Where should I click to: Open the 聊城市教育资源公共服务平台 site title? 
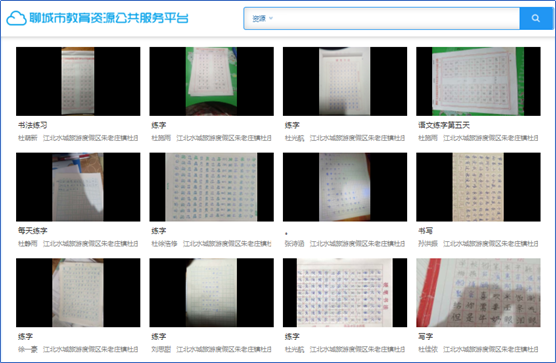pos(109,18)
